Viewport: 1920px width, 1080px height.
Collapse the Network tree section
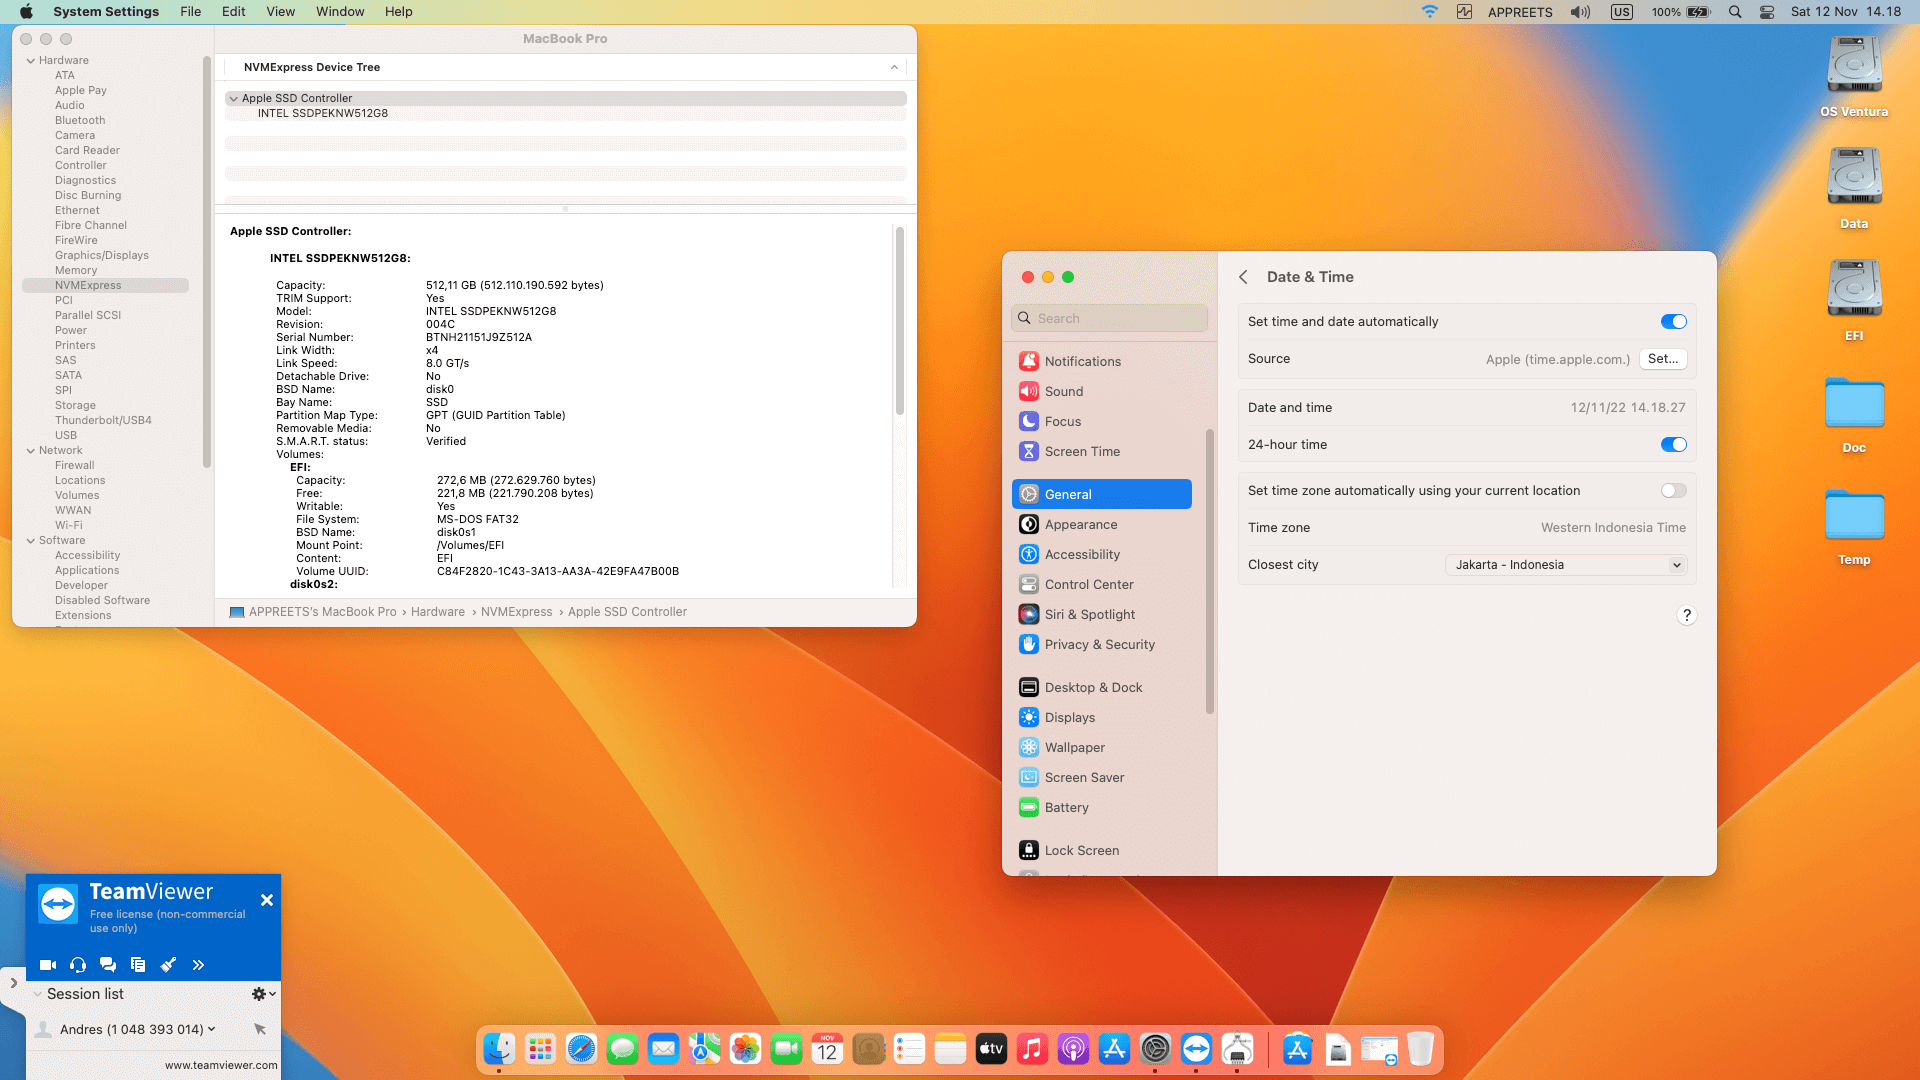click(x=31, y=451)
